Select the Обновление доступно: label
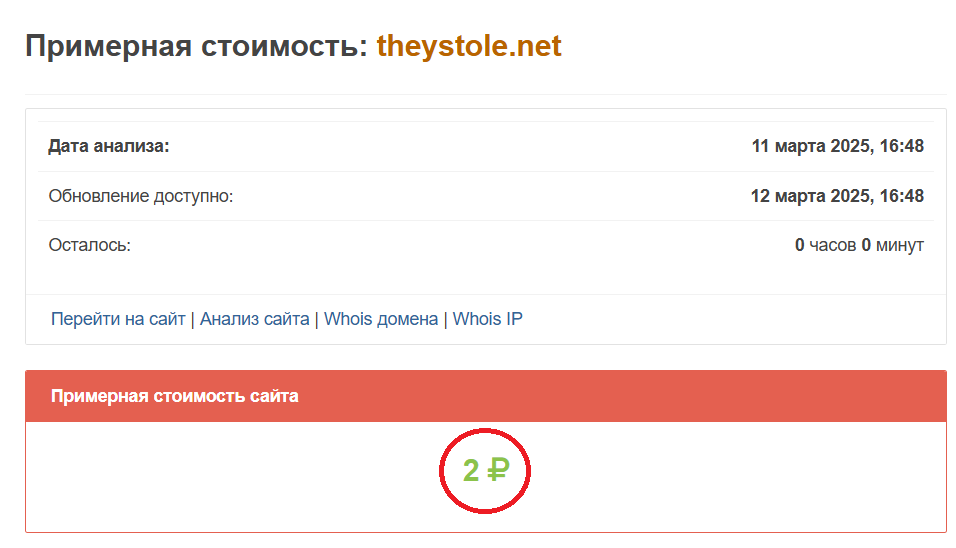Screen dimensions: 956x548 (141, 196)
